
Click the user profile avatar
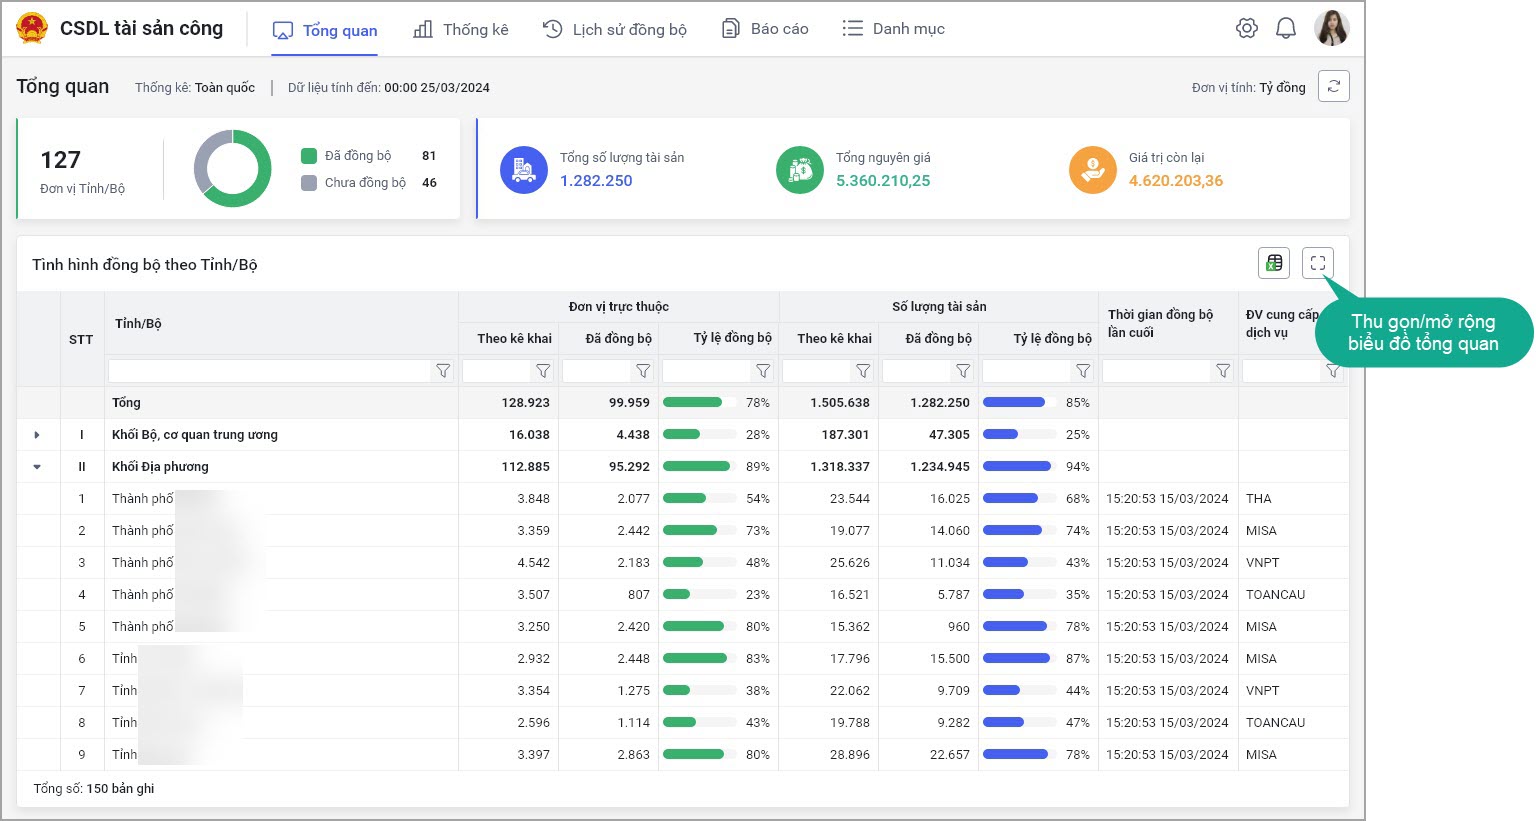1331,29
